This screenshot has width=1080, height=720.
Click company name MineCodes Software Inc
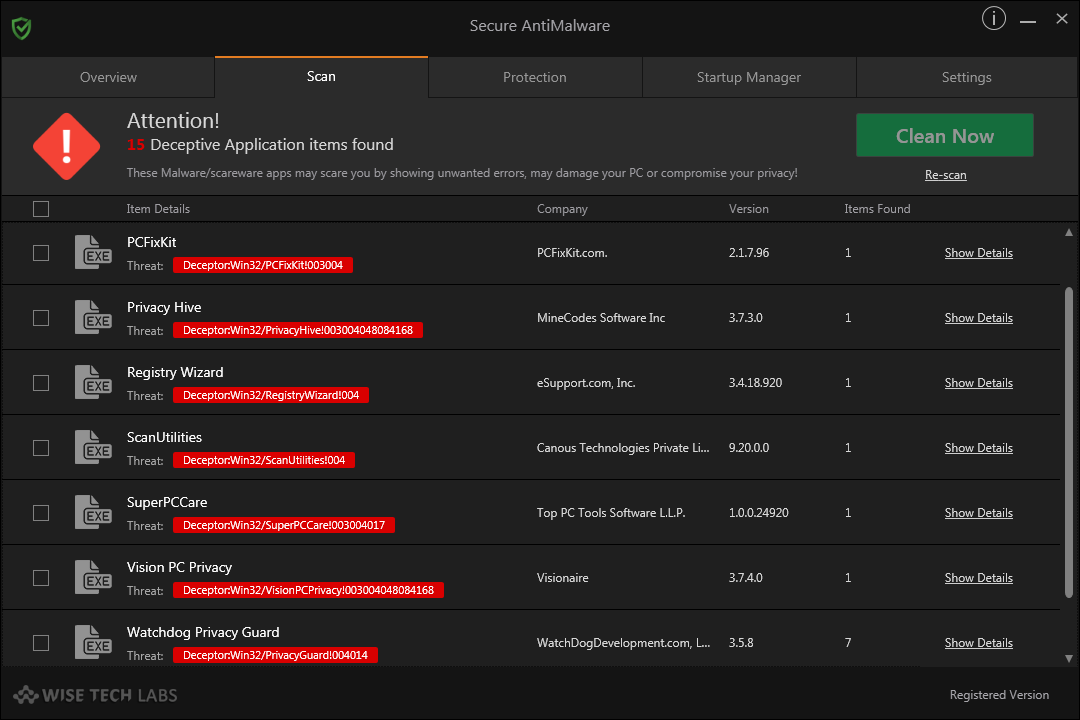pyautogui.click(x=601, y=318)
